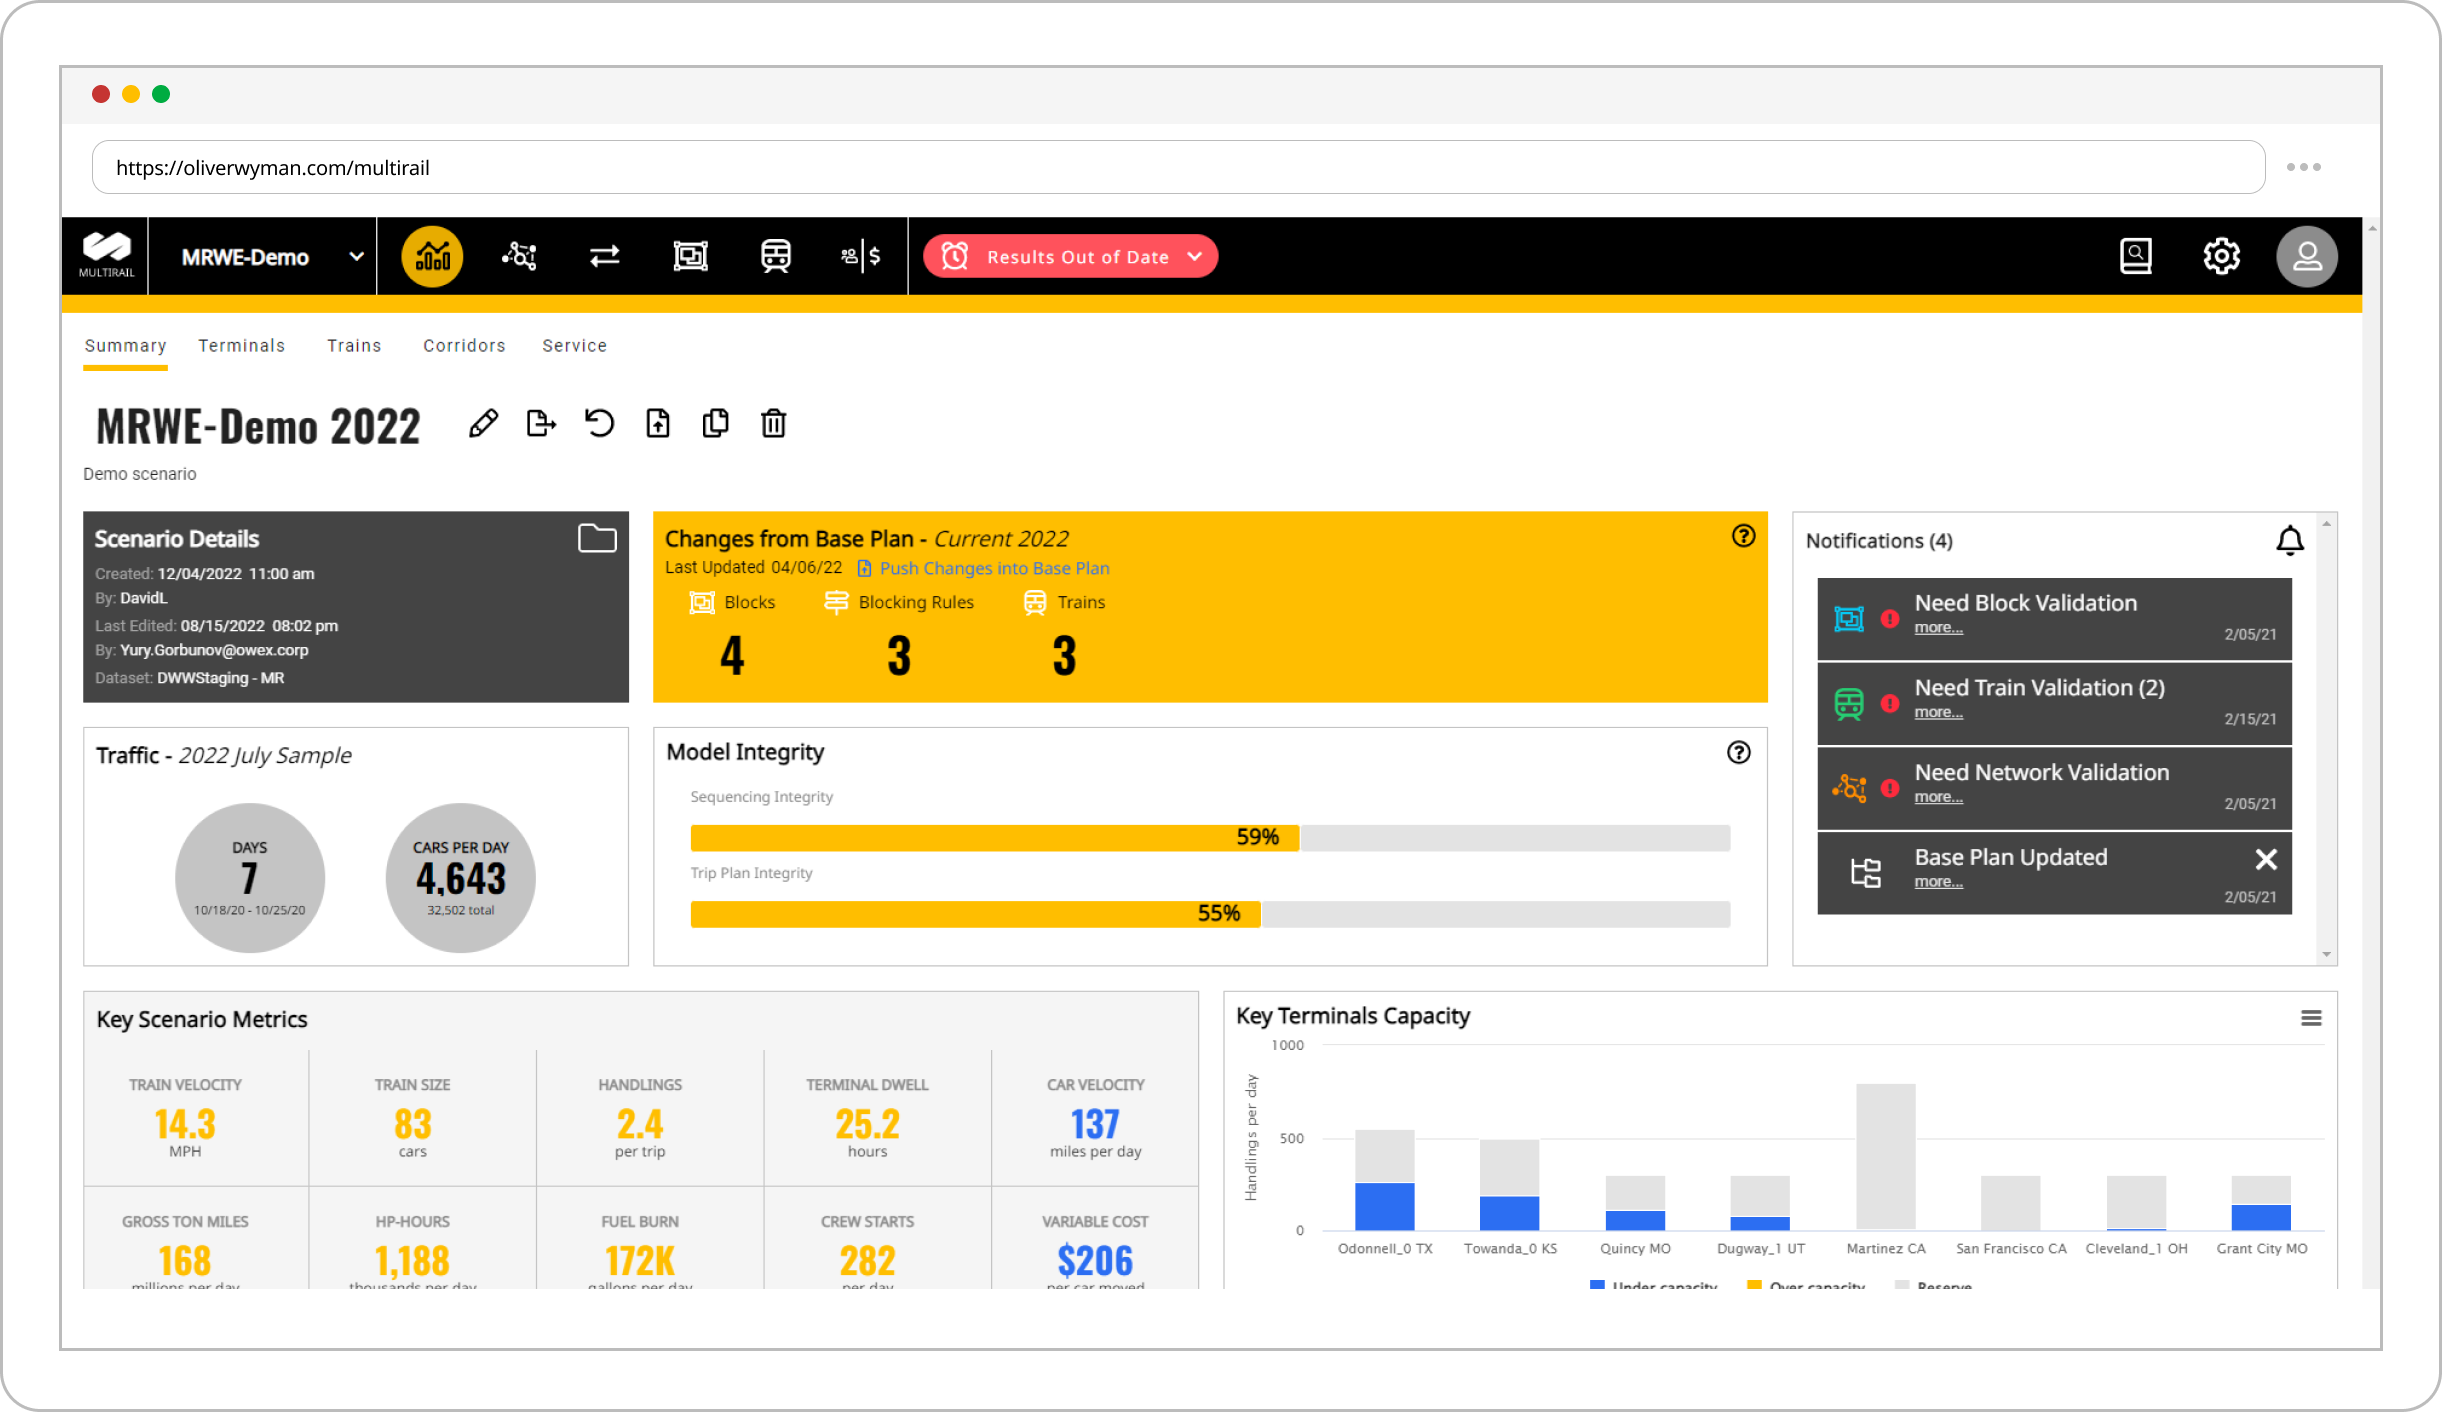Viewport: 2442px width, 1412px height.
Task: Click the blocks icon in top toolbar
Action: coord(690,257)
